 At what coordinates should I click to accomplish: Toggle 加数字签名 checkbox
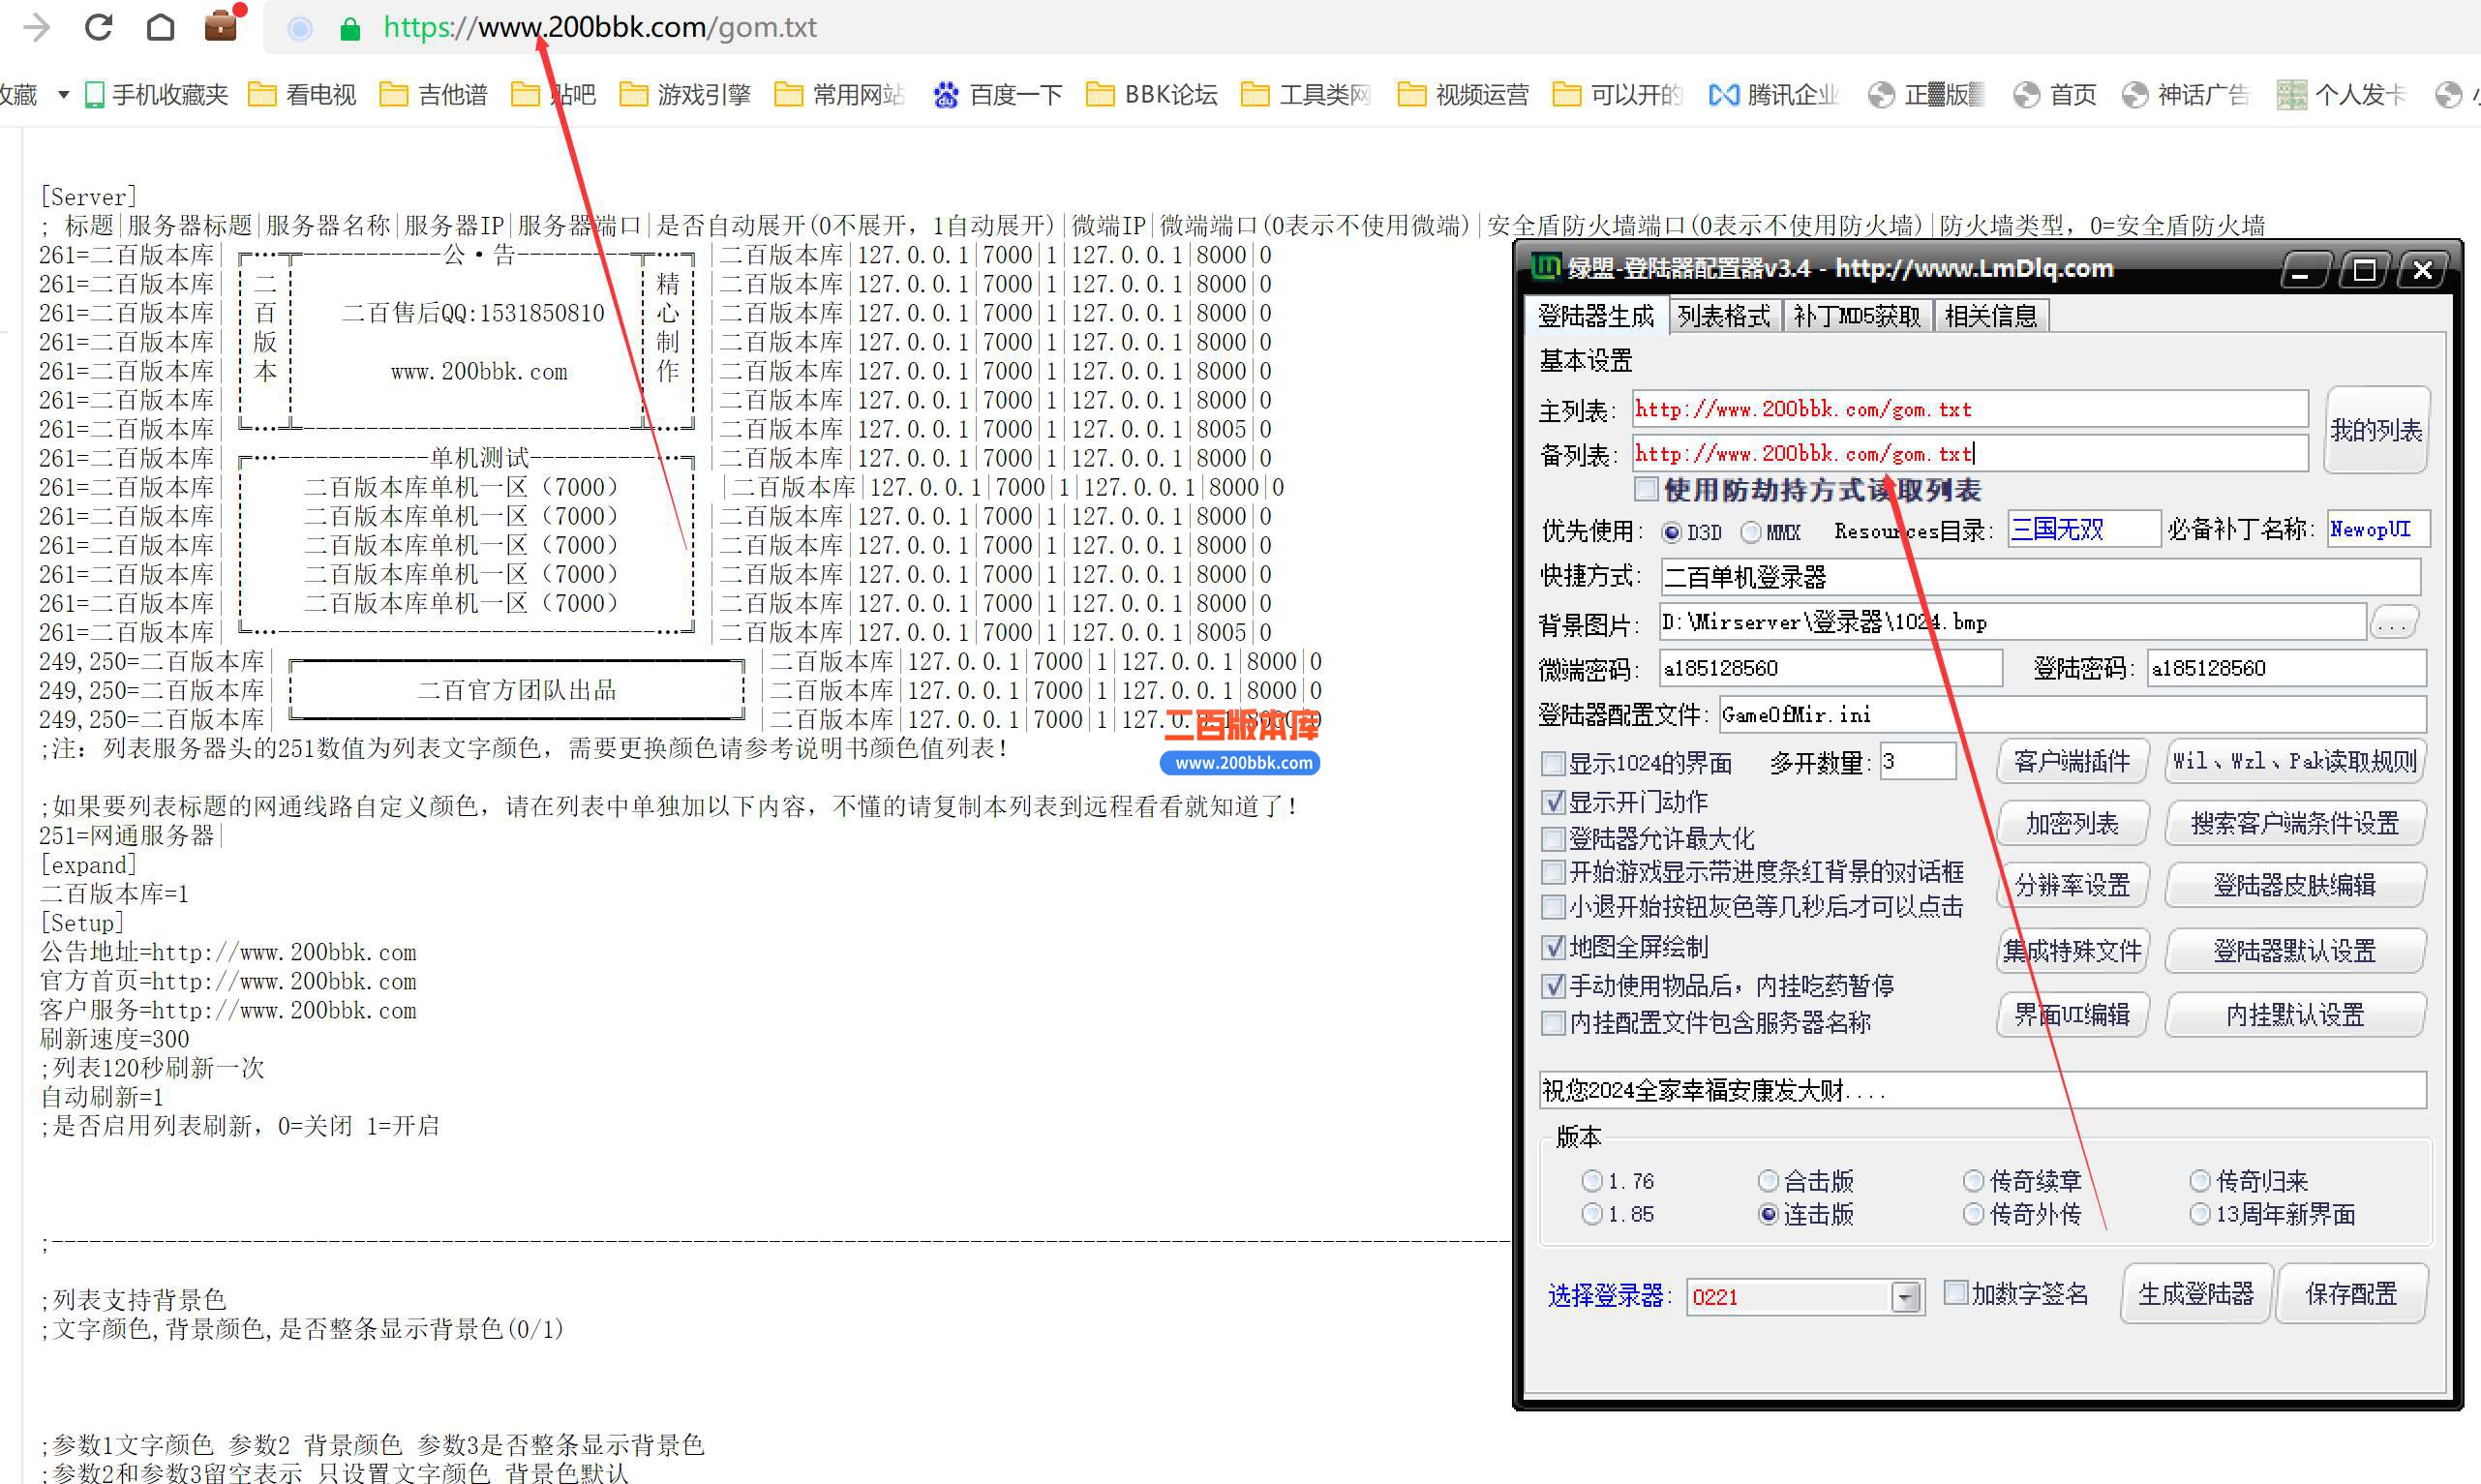[1955, 1292]
